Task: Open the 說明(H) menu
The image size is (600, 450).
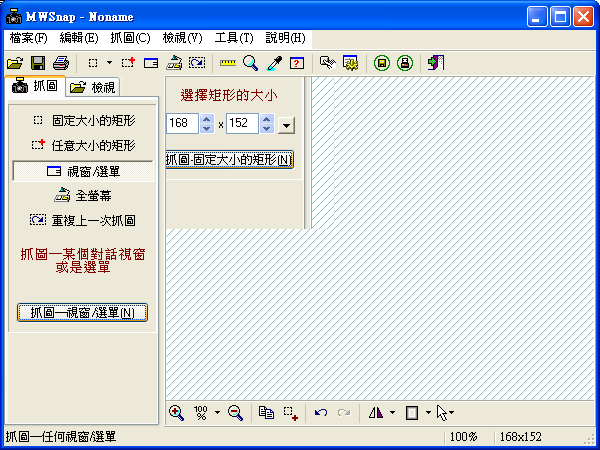Action: (285, 38)
